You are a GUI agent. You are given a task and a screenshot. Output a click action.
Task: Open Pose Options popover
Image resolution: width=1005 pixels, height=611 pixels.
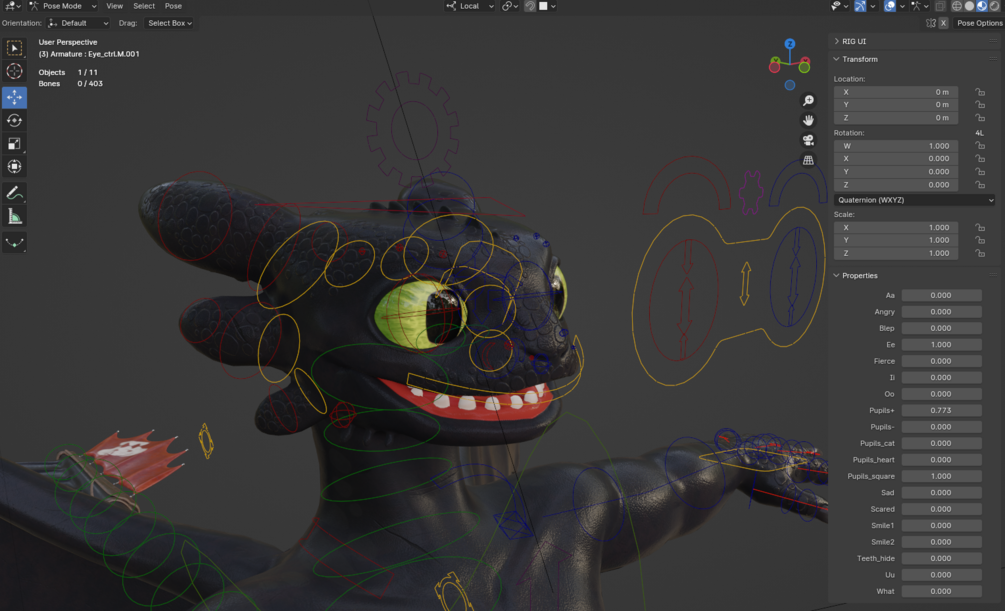979,23
